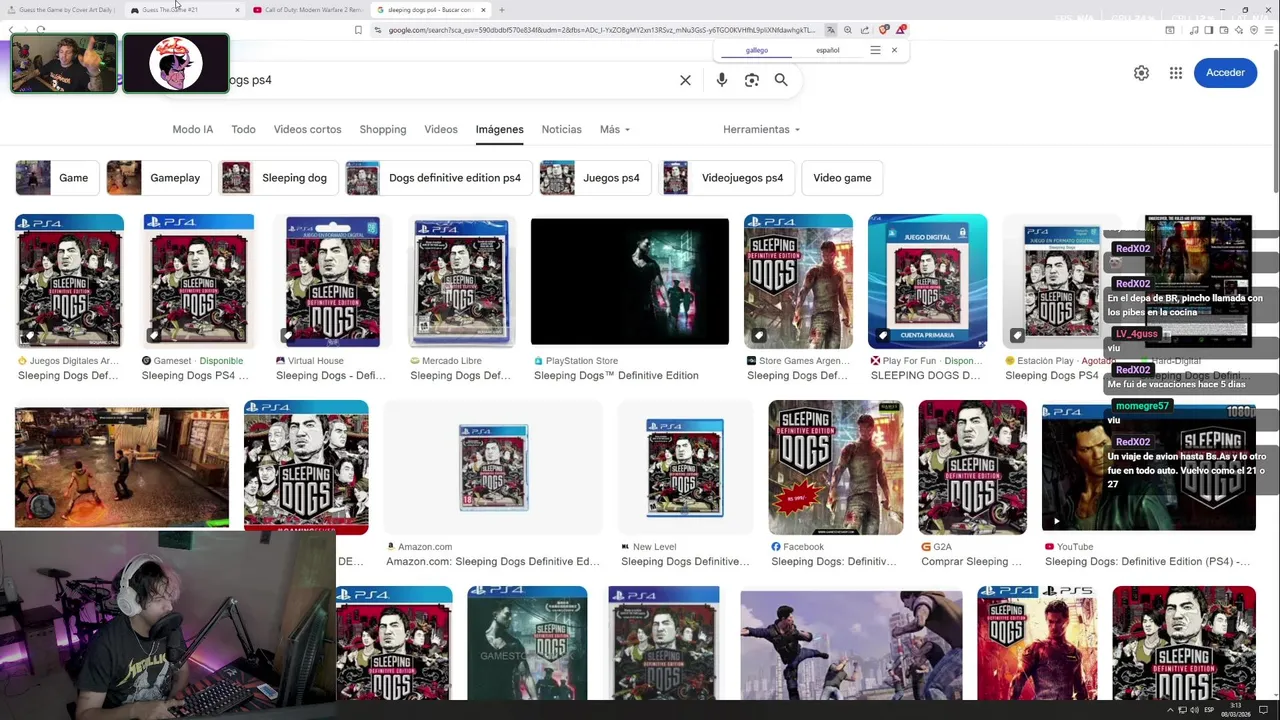This screenshot has width=1280, height=720.
Task: Open Windows notification center icon
Action: (1263, 710)
